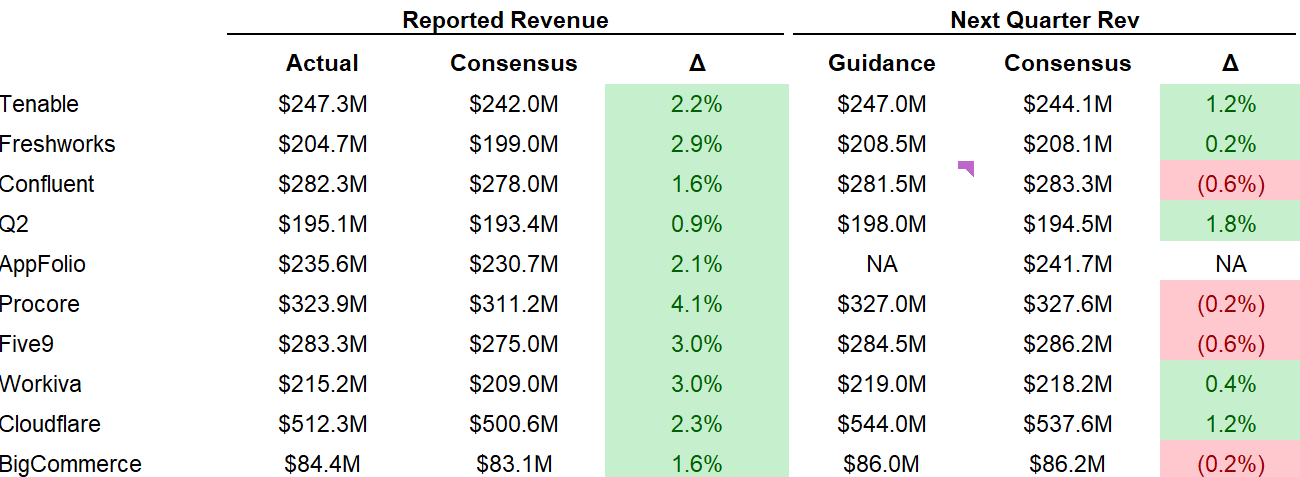Screen dimensions: 1300x477
Task: Click Freshworks guidance $208.5M
Action: (x=882, y=144)
